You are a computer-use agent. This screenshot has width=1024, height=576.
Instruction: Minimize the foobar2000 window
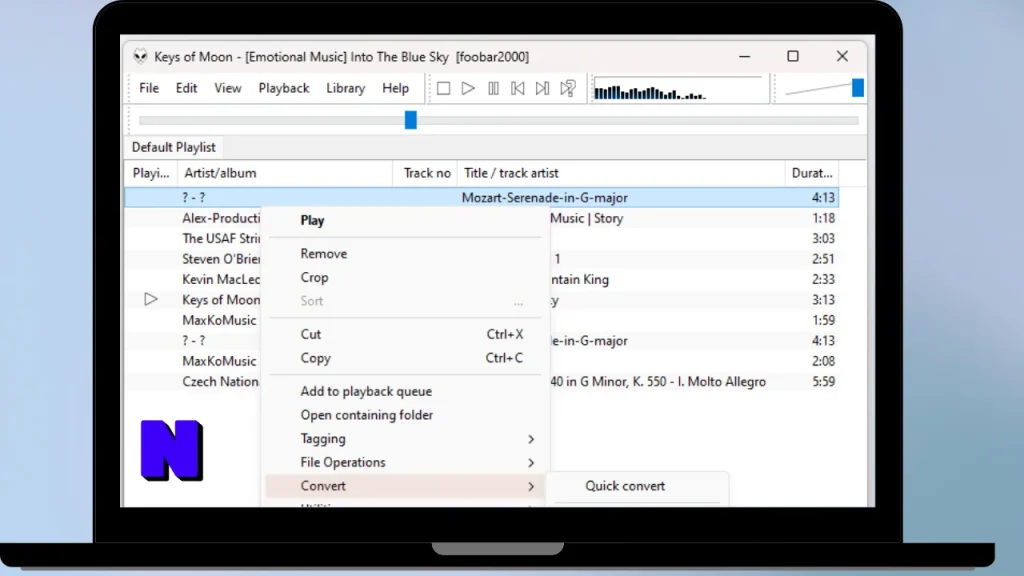[744, 56]
